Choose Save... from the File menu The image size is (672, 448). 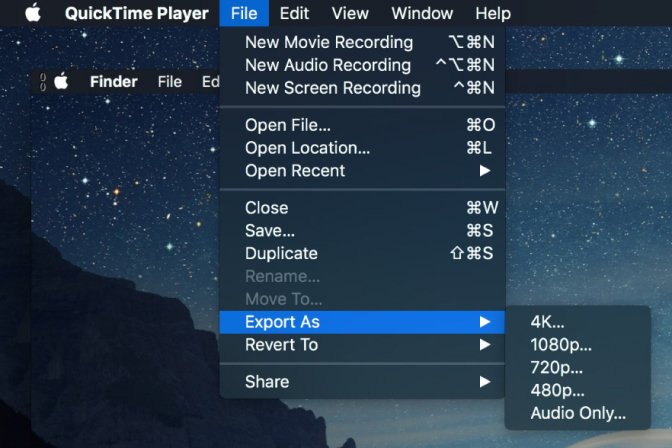click(x=363, y=231)
